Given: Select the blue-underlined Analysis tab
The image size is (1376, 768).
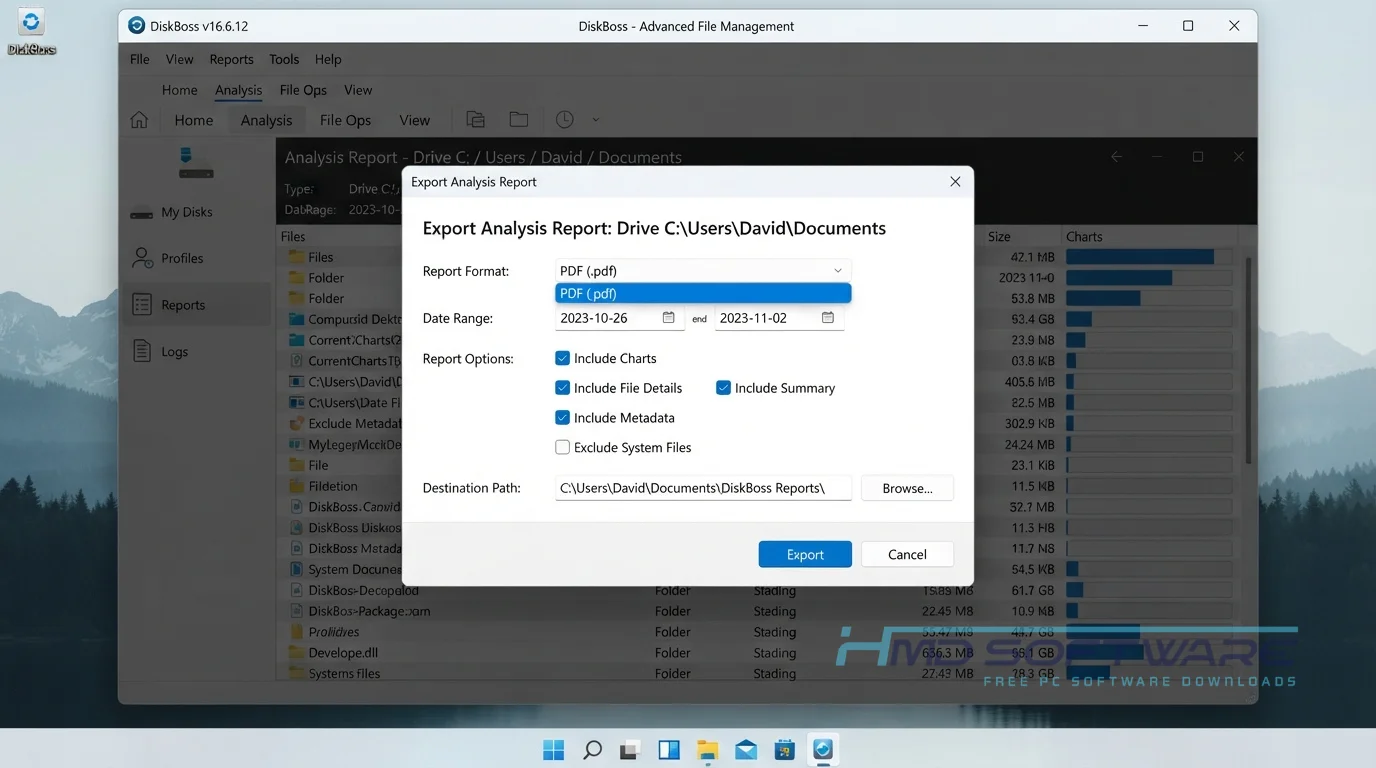Looking at the screenshot, I should point(238,90).
